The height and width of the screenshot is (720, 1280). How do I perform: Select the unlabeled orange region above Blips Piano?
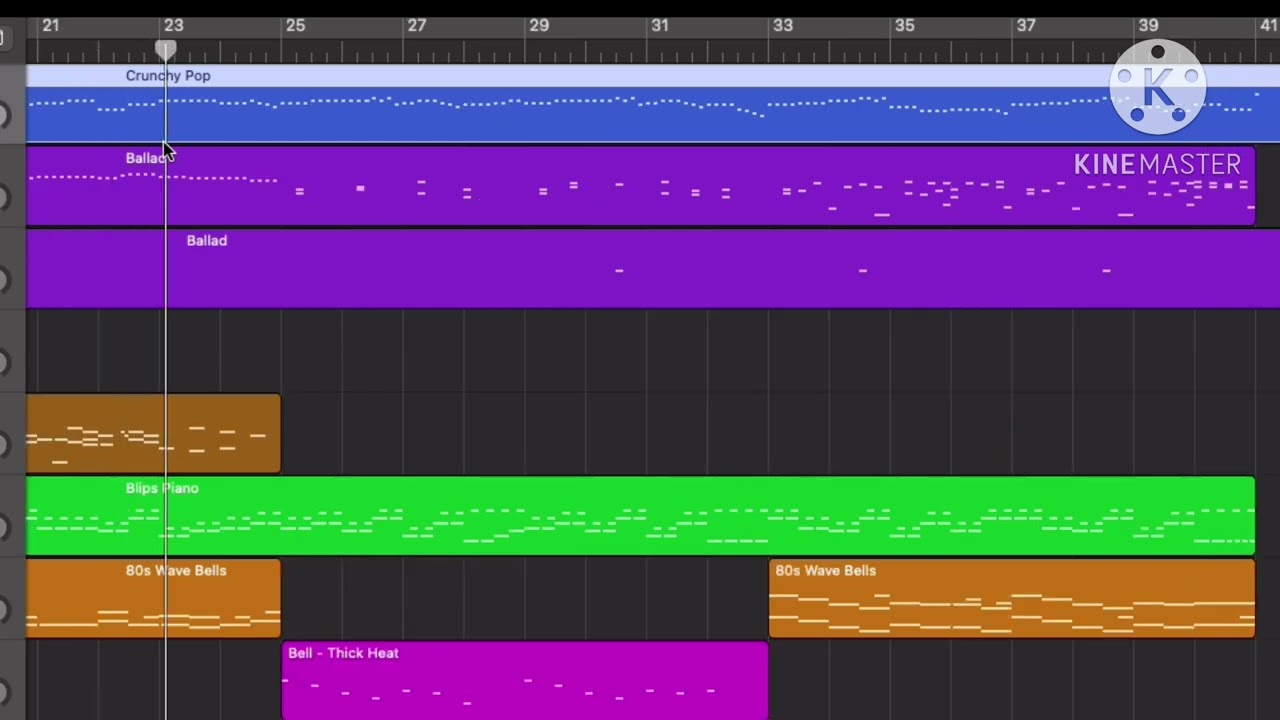(x=153, y=433)
